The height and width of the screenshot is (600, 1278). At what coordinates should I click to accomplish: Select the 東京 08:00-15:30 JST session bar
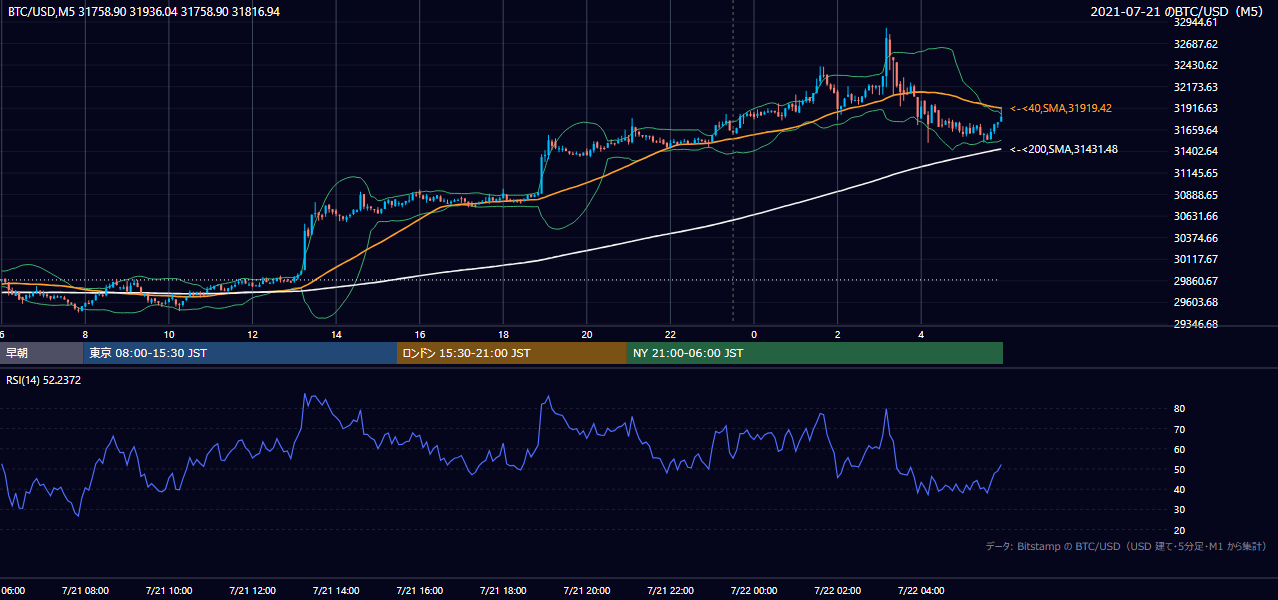pos(240,353)
